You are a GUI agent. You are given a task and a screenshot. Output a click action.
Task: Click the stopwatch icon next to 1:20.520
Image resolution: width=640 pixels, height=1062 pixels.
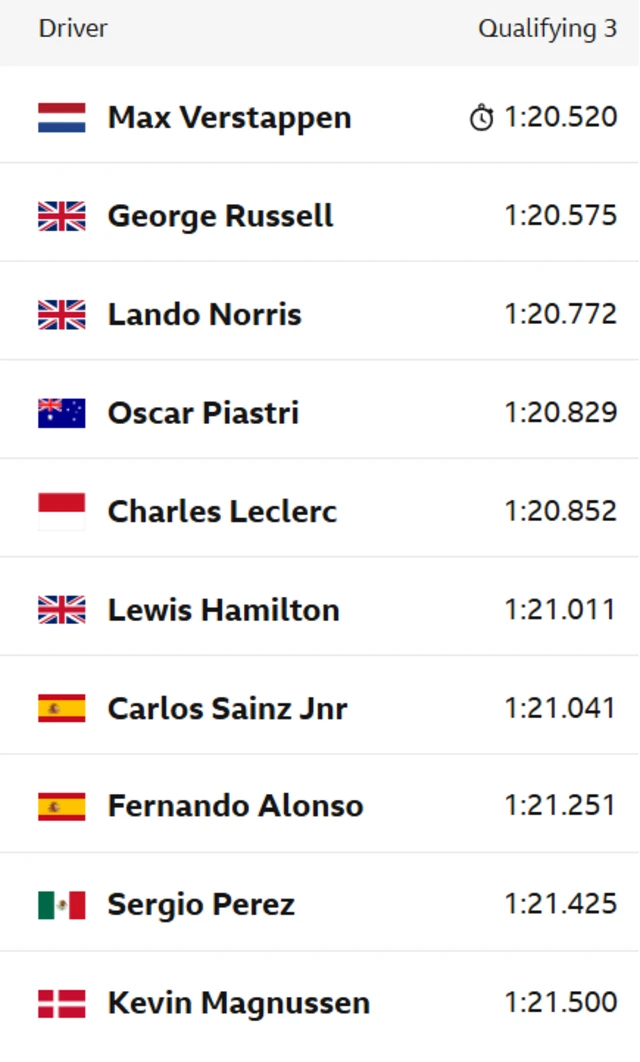tap(481, 119)
